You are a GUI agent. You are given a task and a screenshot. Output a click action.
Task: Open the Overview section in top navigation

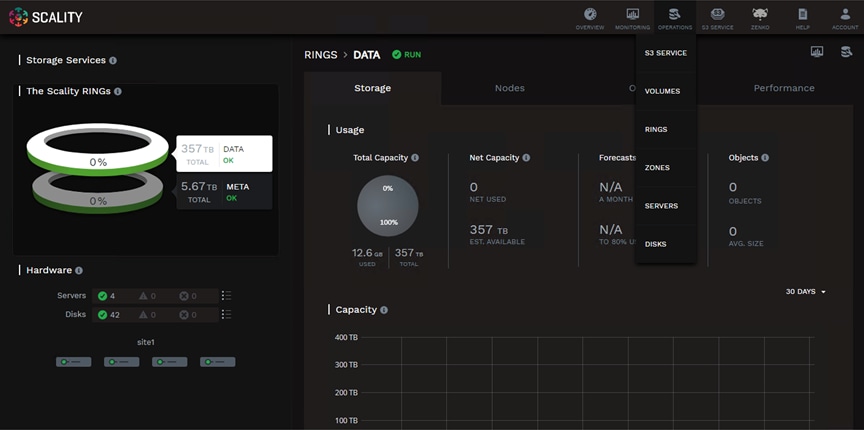pyautogui.click(x=590, y=18)
